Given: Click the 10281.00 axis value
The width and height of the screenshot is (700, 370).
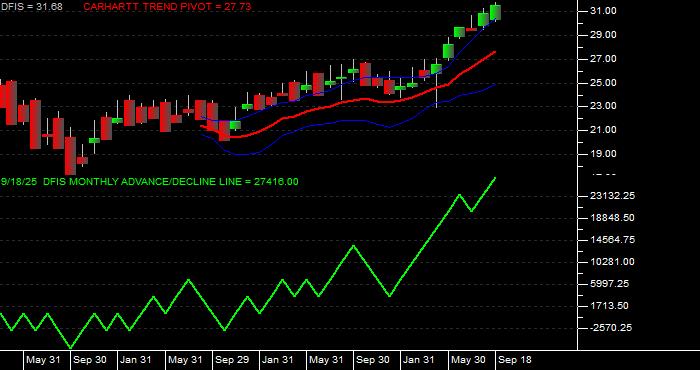Looking at the screenshot, I should click(x=612, y=262).
